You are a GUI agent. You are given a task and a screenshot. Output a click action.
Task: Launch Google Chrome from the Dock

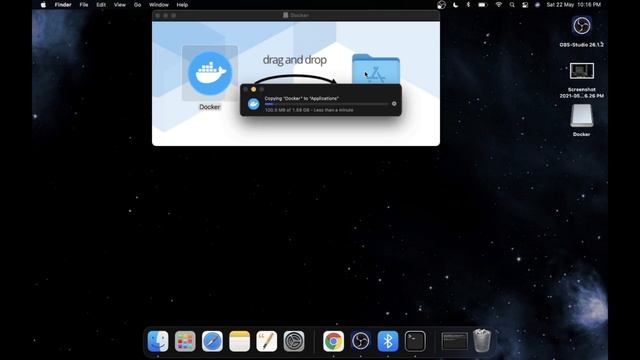point(333,341)
